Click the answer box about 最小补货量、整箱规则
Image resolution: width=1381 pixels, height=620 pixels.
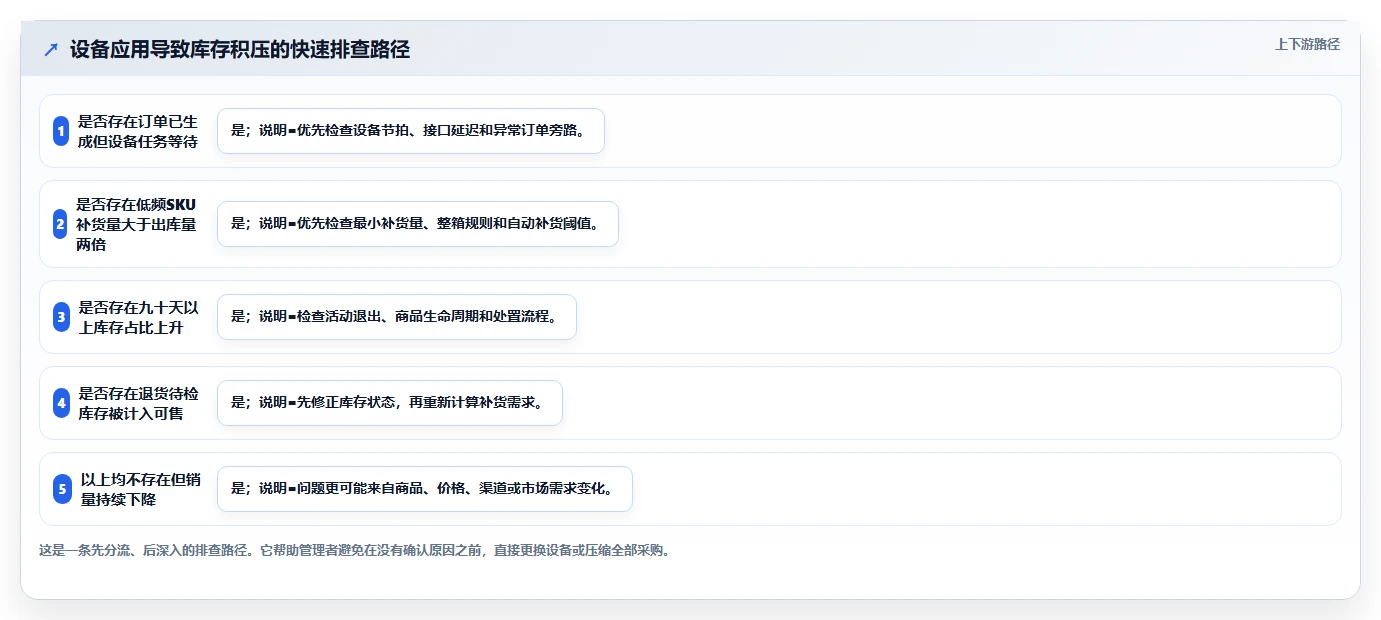pos(418,224)
